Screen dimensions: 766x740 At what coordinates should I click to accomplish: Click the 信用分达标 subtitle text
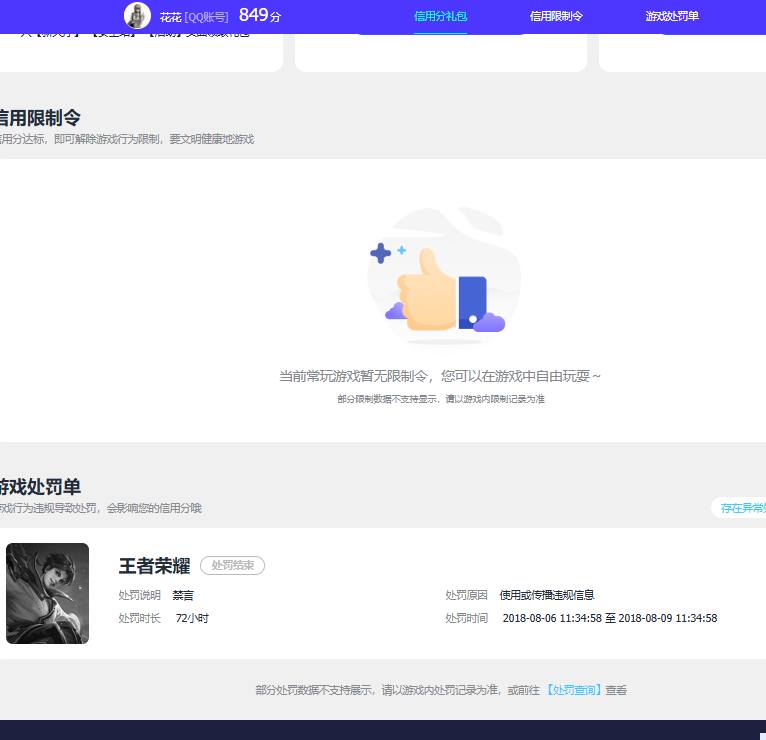(127, 139)
